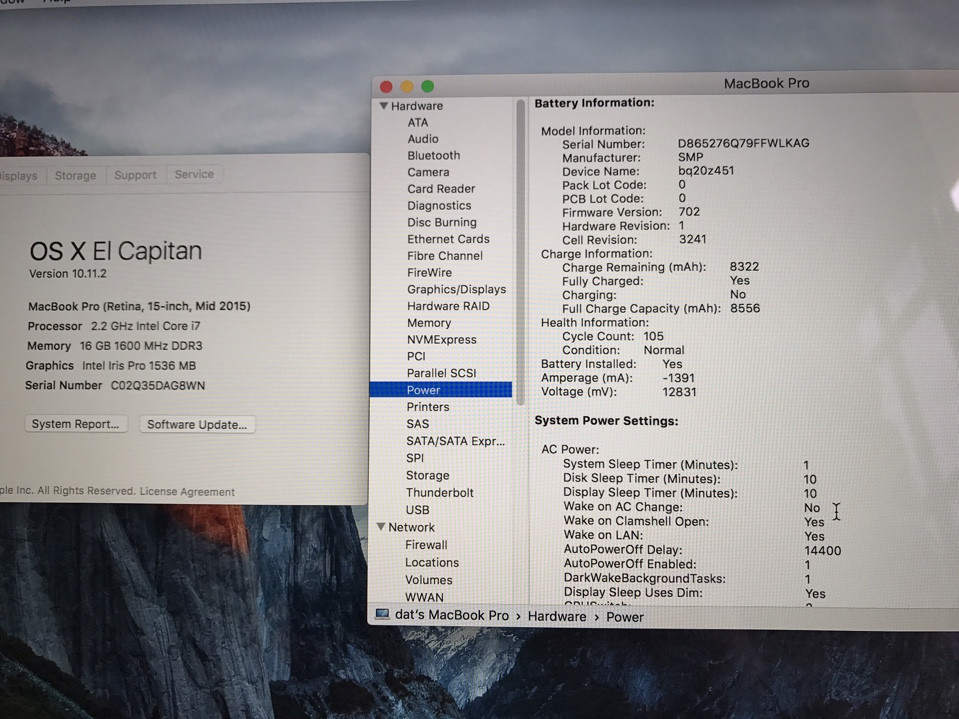Open the FireWire entry
This screenshot has width=959, height=719.
point(429,273)
